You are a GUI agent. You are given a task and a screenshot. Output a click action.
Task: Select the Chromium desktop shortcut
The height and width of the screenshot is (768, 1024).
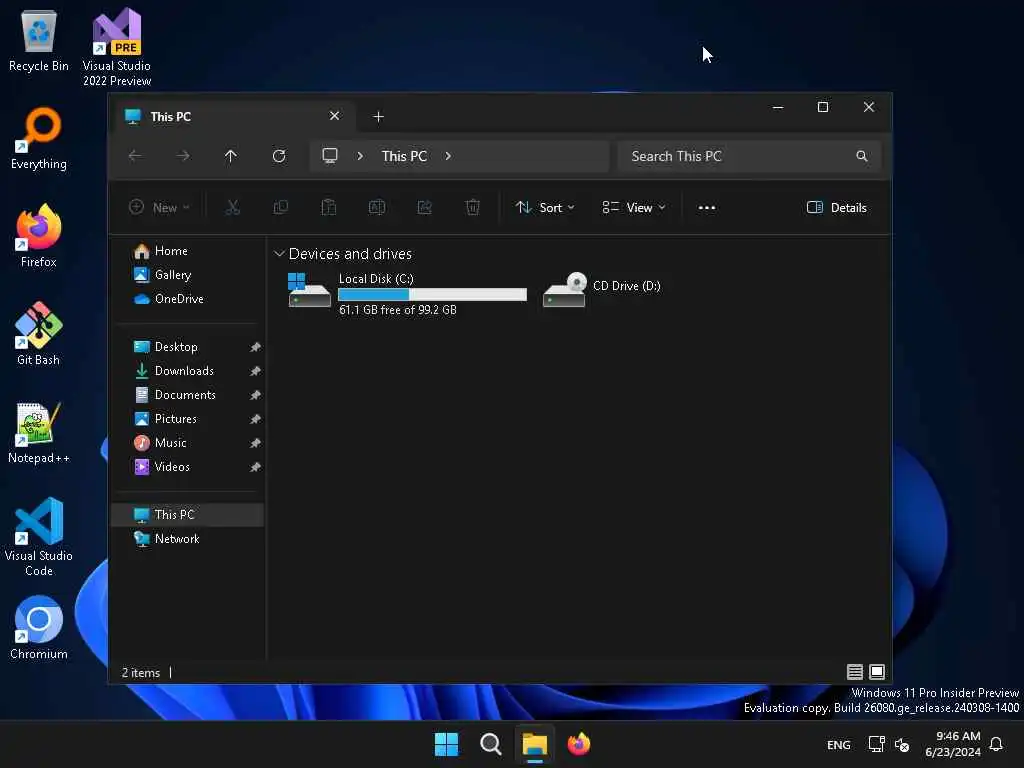(x=39, y=628)
